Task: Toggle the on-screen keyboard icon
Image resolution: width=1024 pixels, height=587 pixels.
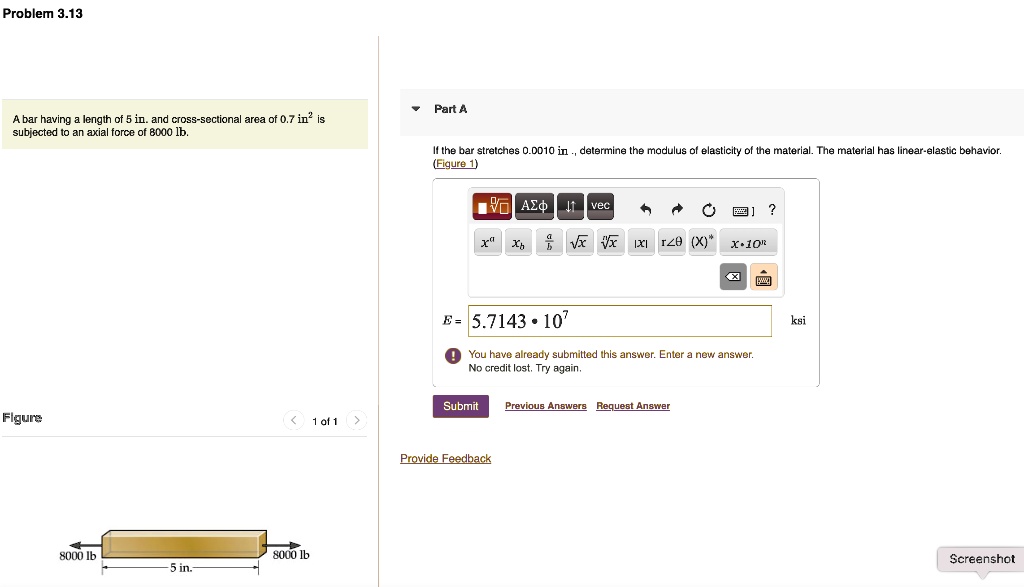Action: (764, 277)
